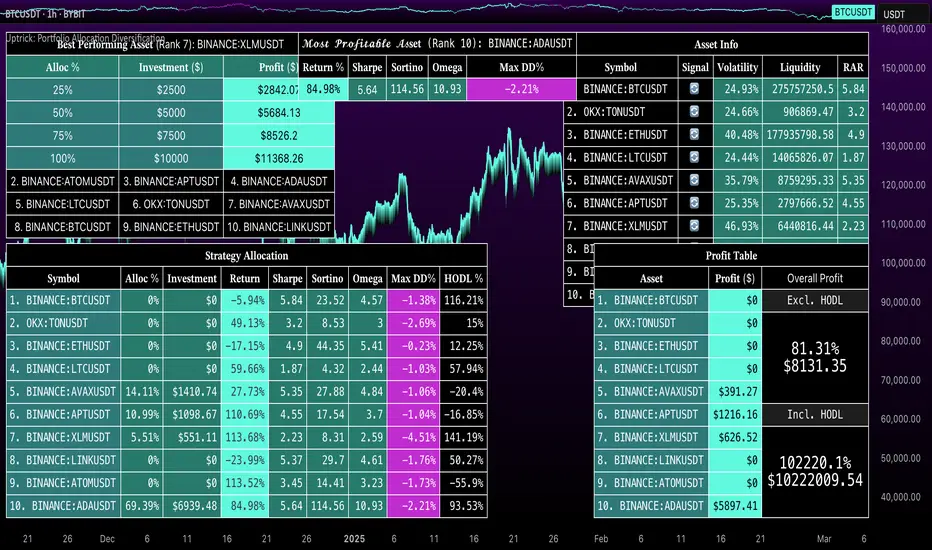Click the $5897.41 profit for ADAUSDT
This screenshot has height=550, width=932.
(735, 506)
